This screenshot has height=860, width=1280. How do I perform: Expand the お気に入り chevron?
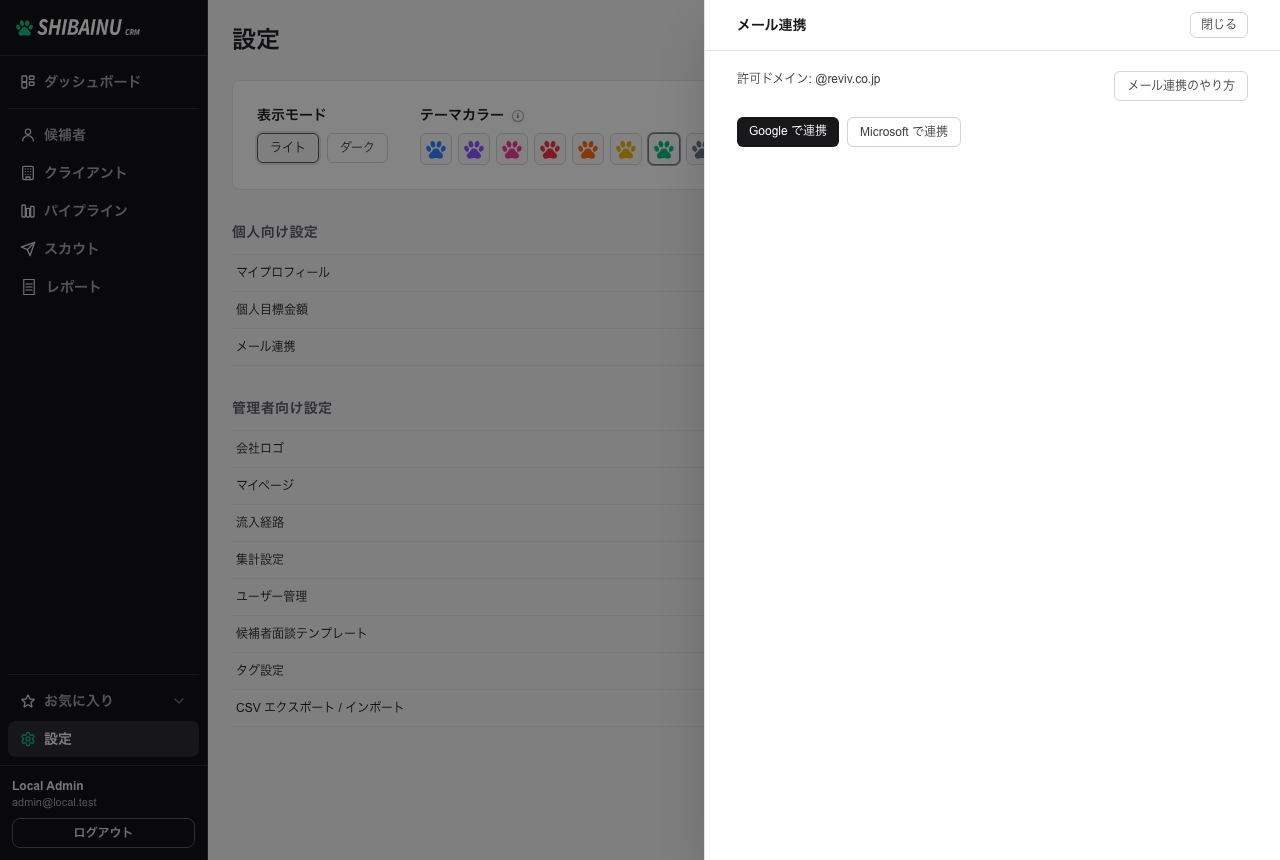point(179,701)
